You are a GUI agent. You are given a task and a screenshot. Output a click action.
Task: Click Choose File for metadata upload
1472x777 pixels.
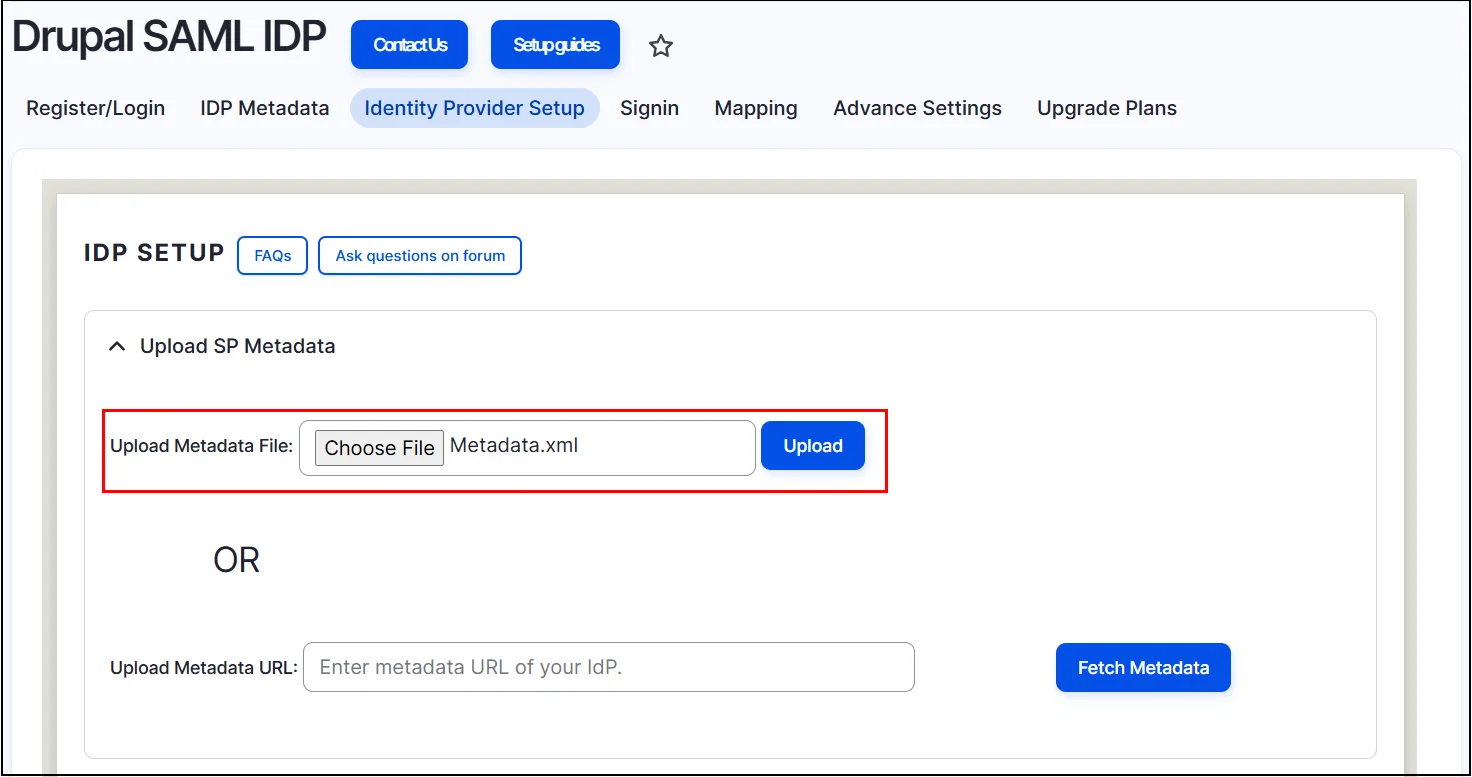380,448
